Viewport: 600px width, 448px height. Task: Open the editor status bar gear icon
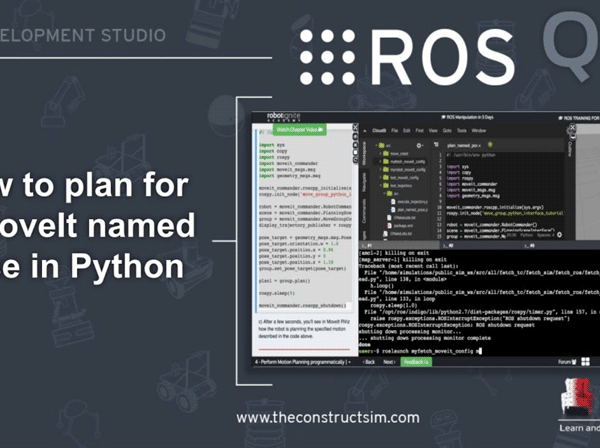(559, 235)
